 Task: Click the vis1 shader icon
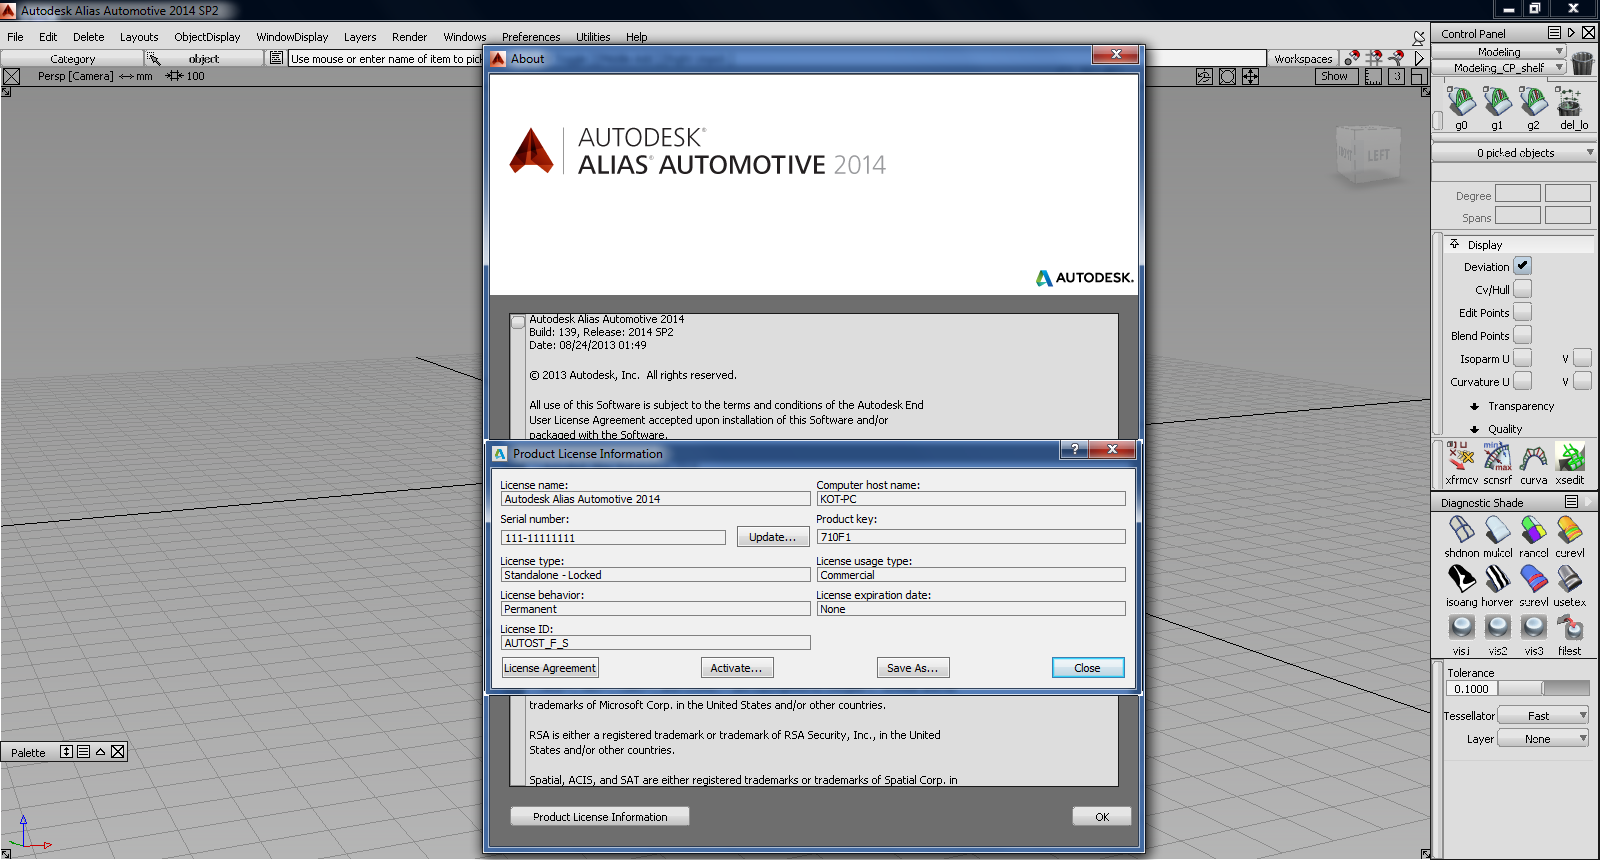point(1461,628)
